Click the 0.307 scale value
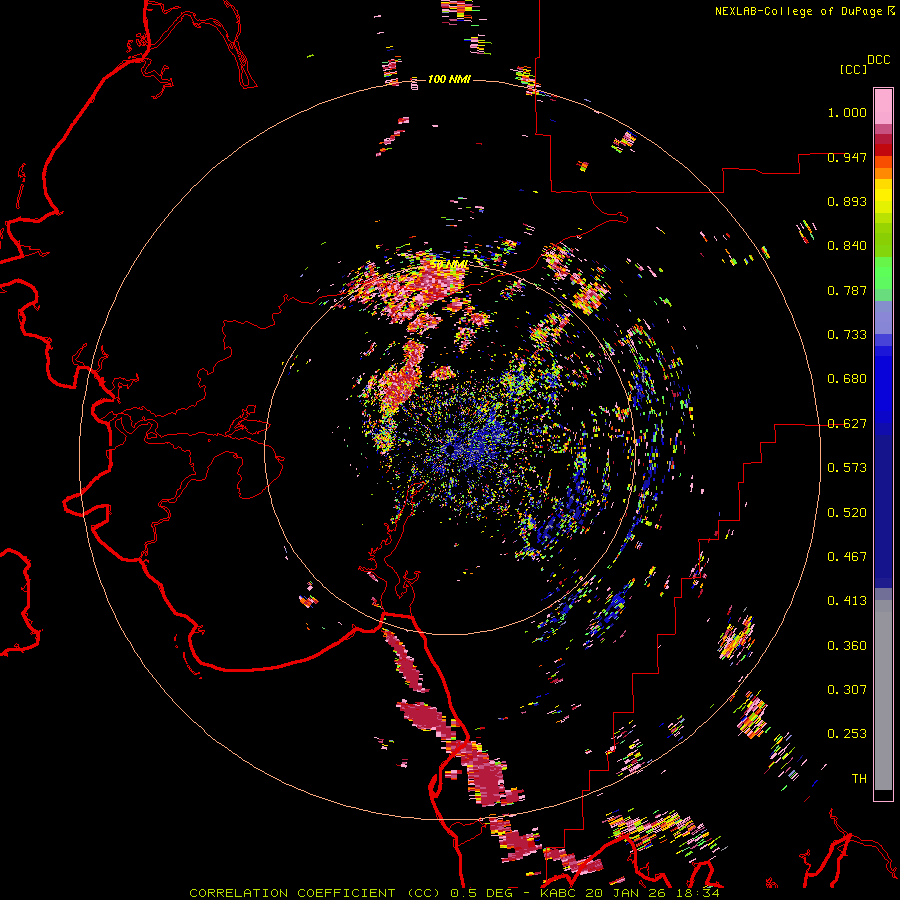900x900 pixels. click(x=847, y=690)
